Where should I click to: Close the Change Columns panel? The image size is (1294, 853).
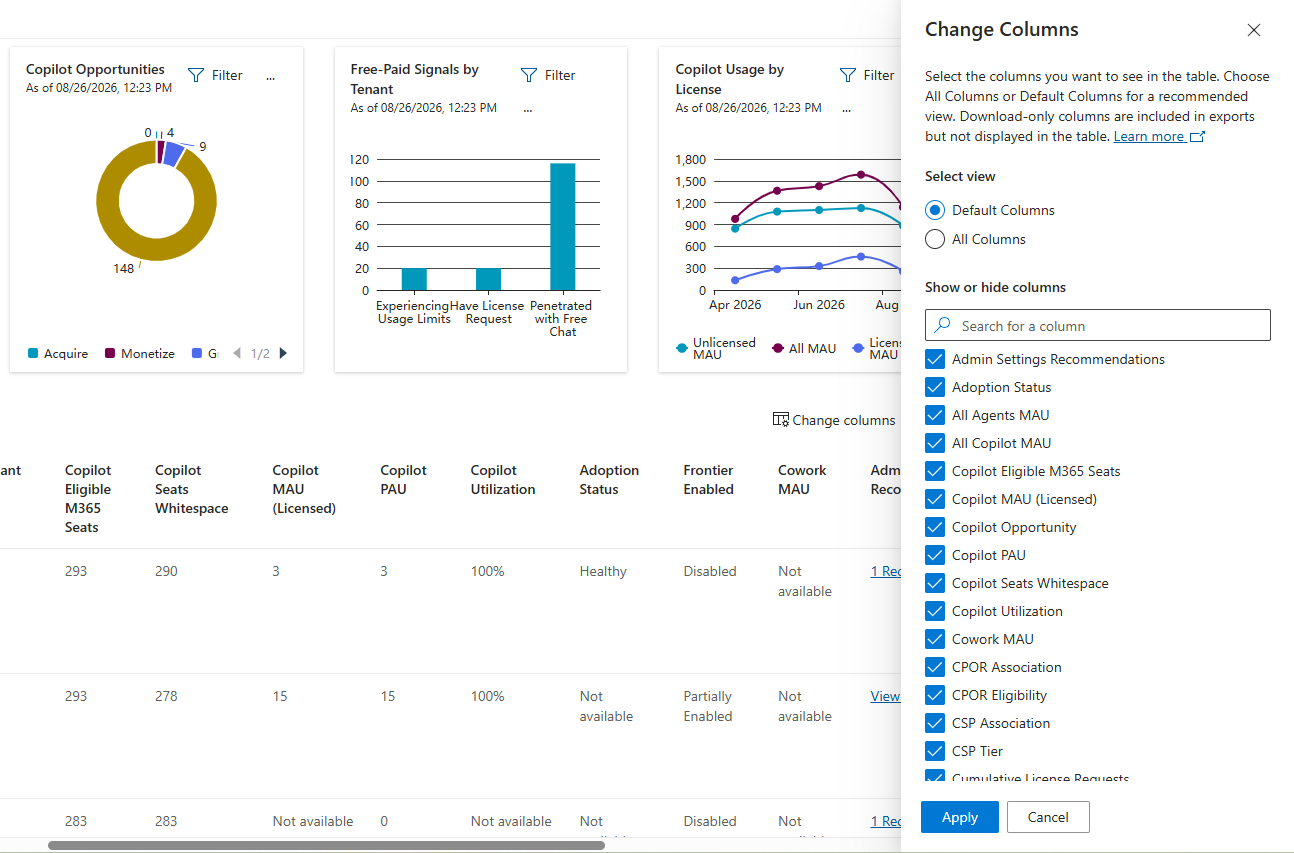1254,30
